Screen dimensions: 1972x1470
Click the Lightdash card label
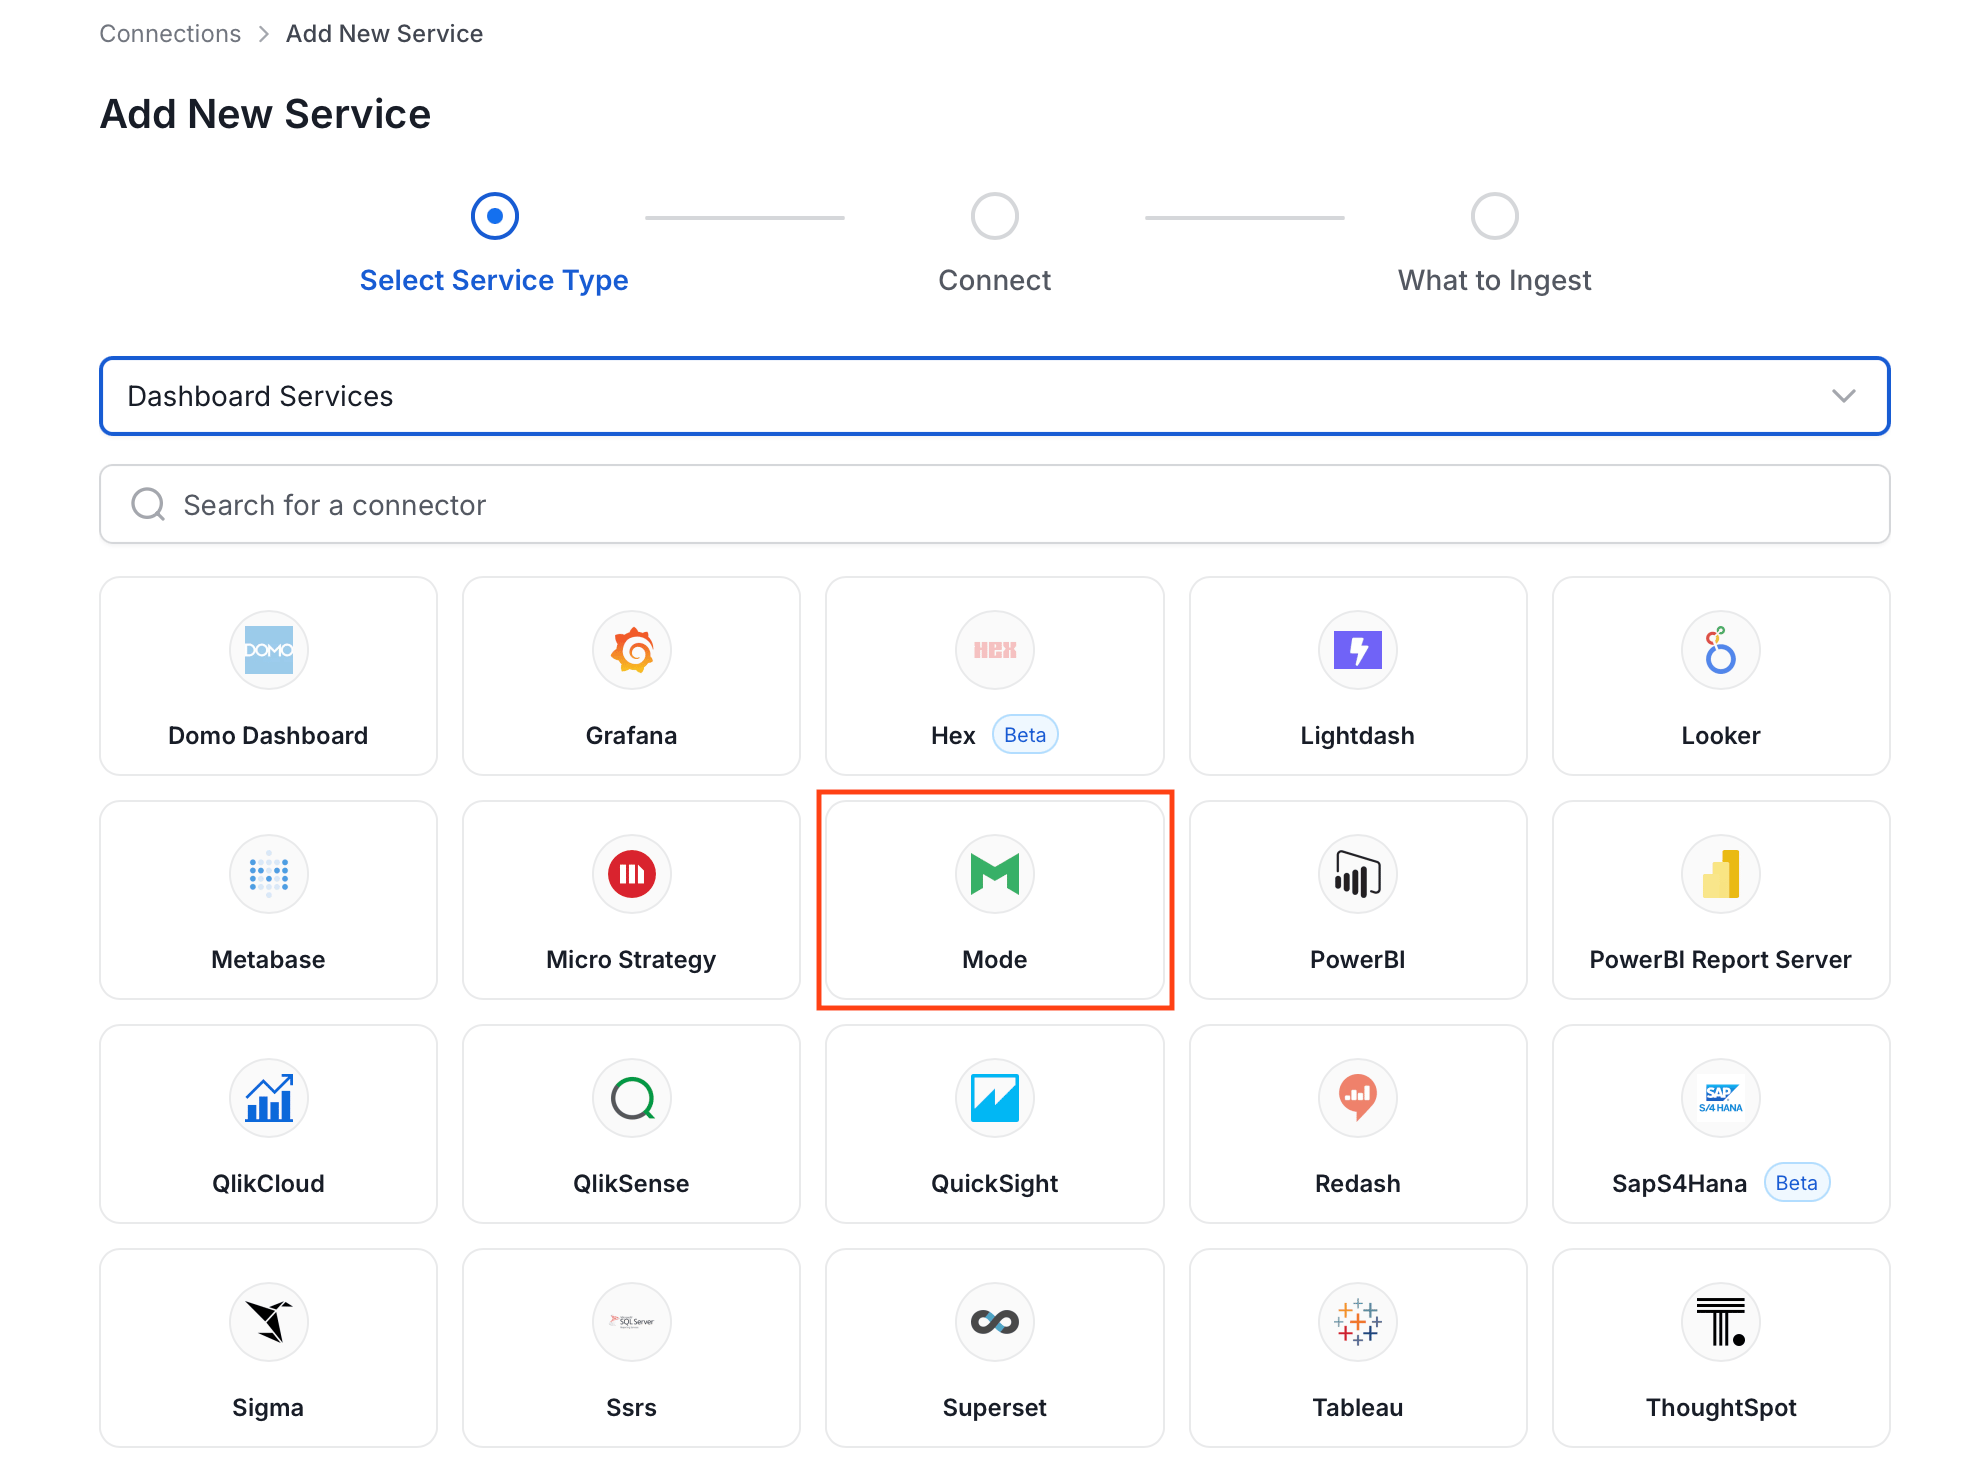[1357, 735]
